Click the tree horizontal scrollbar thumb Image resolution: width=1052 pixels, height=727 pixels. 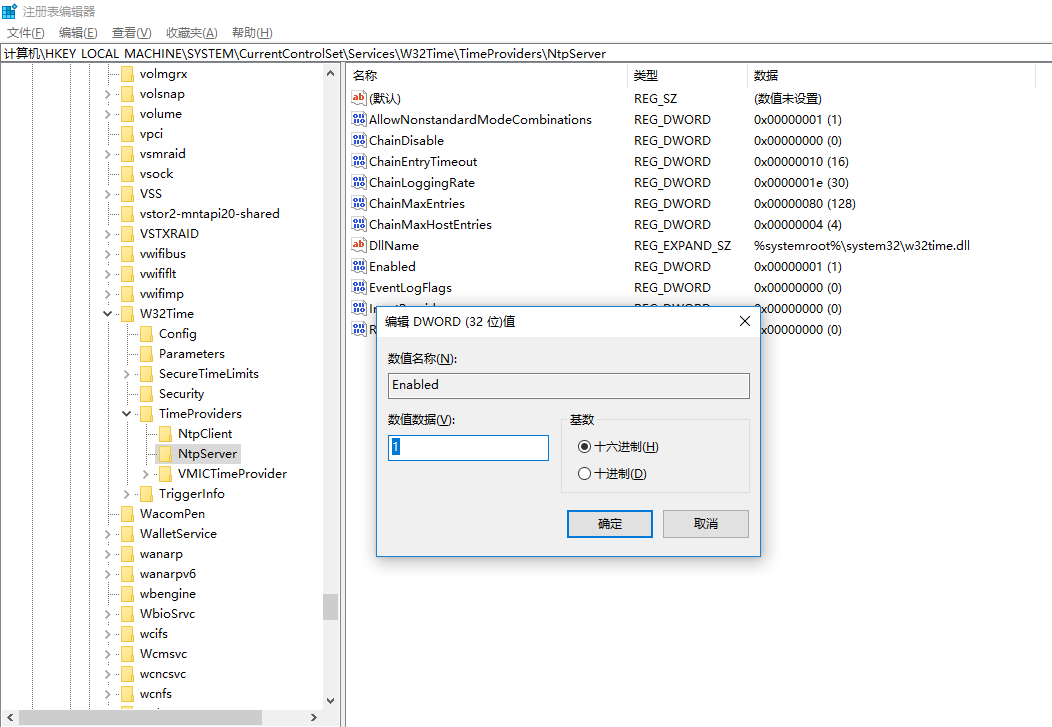140,718
